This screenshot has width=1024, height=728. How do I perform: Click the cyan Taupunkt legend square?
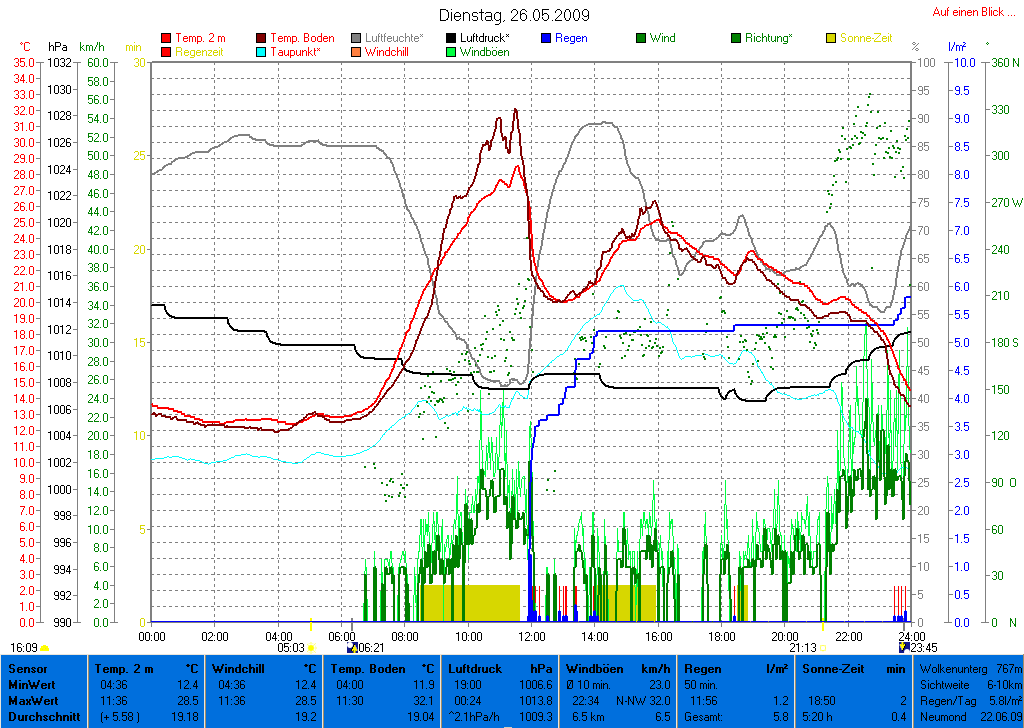click(262, 52)
